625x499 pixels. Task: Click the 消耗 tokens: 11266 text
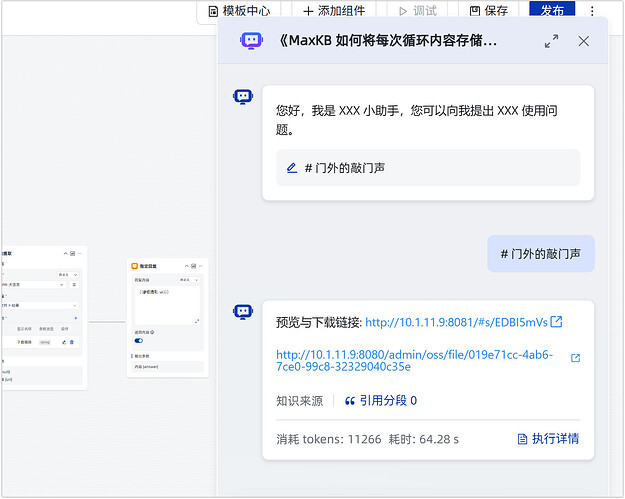(x=328, y=439)
